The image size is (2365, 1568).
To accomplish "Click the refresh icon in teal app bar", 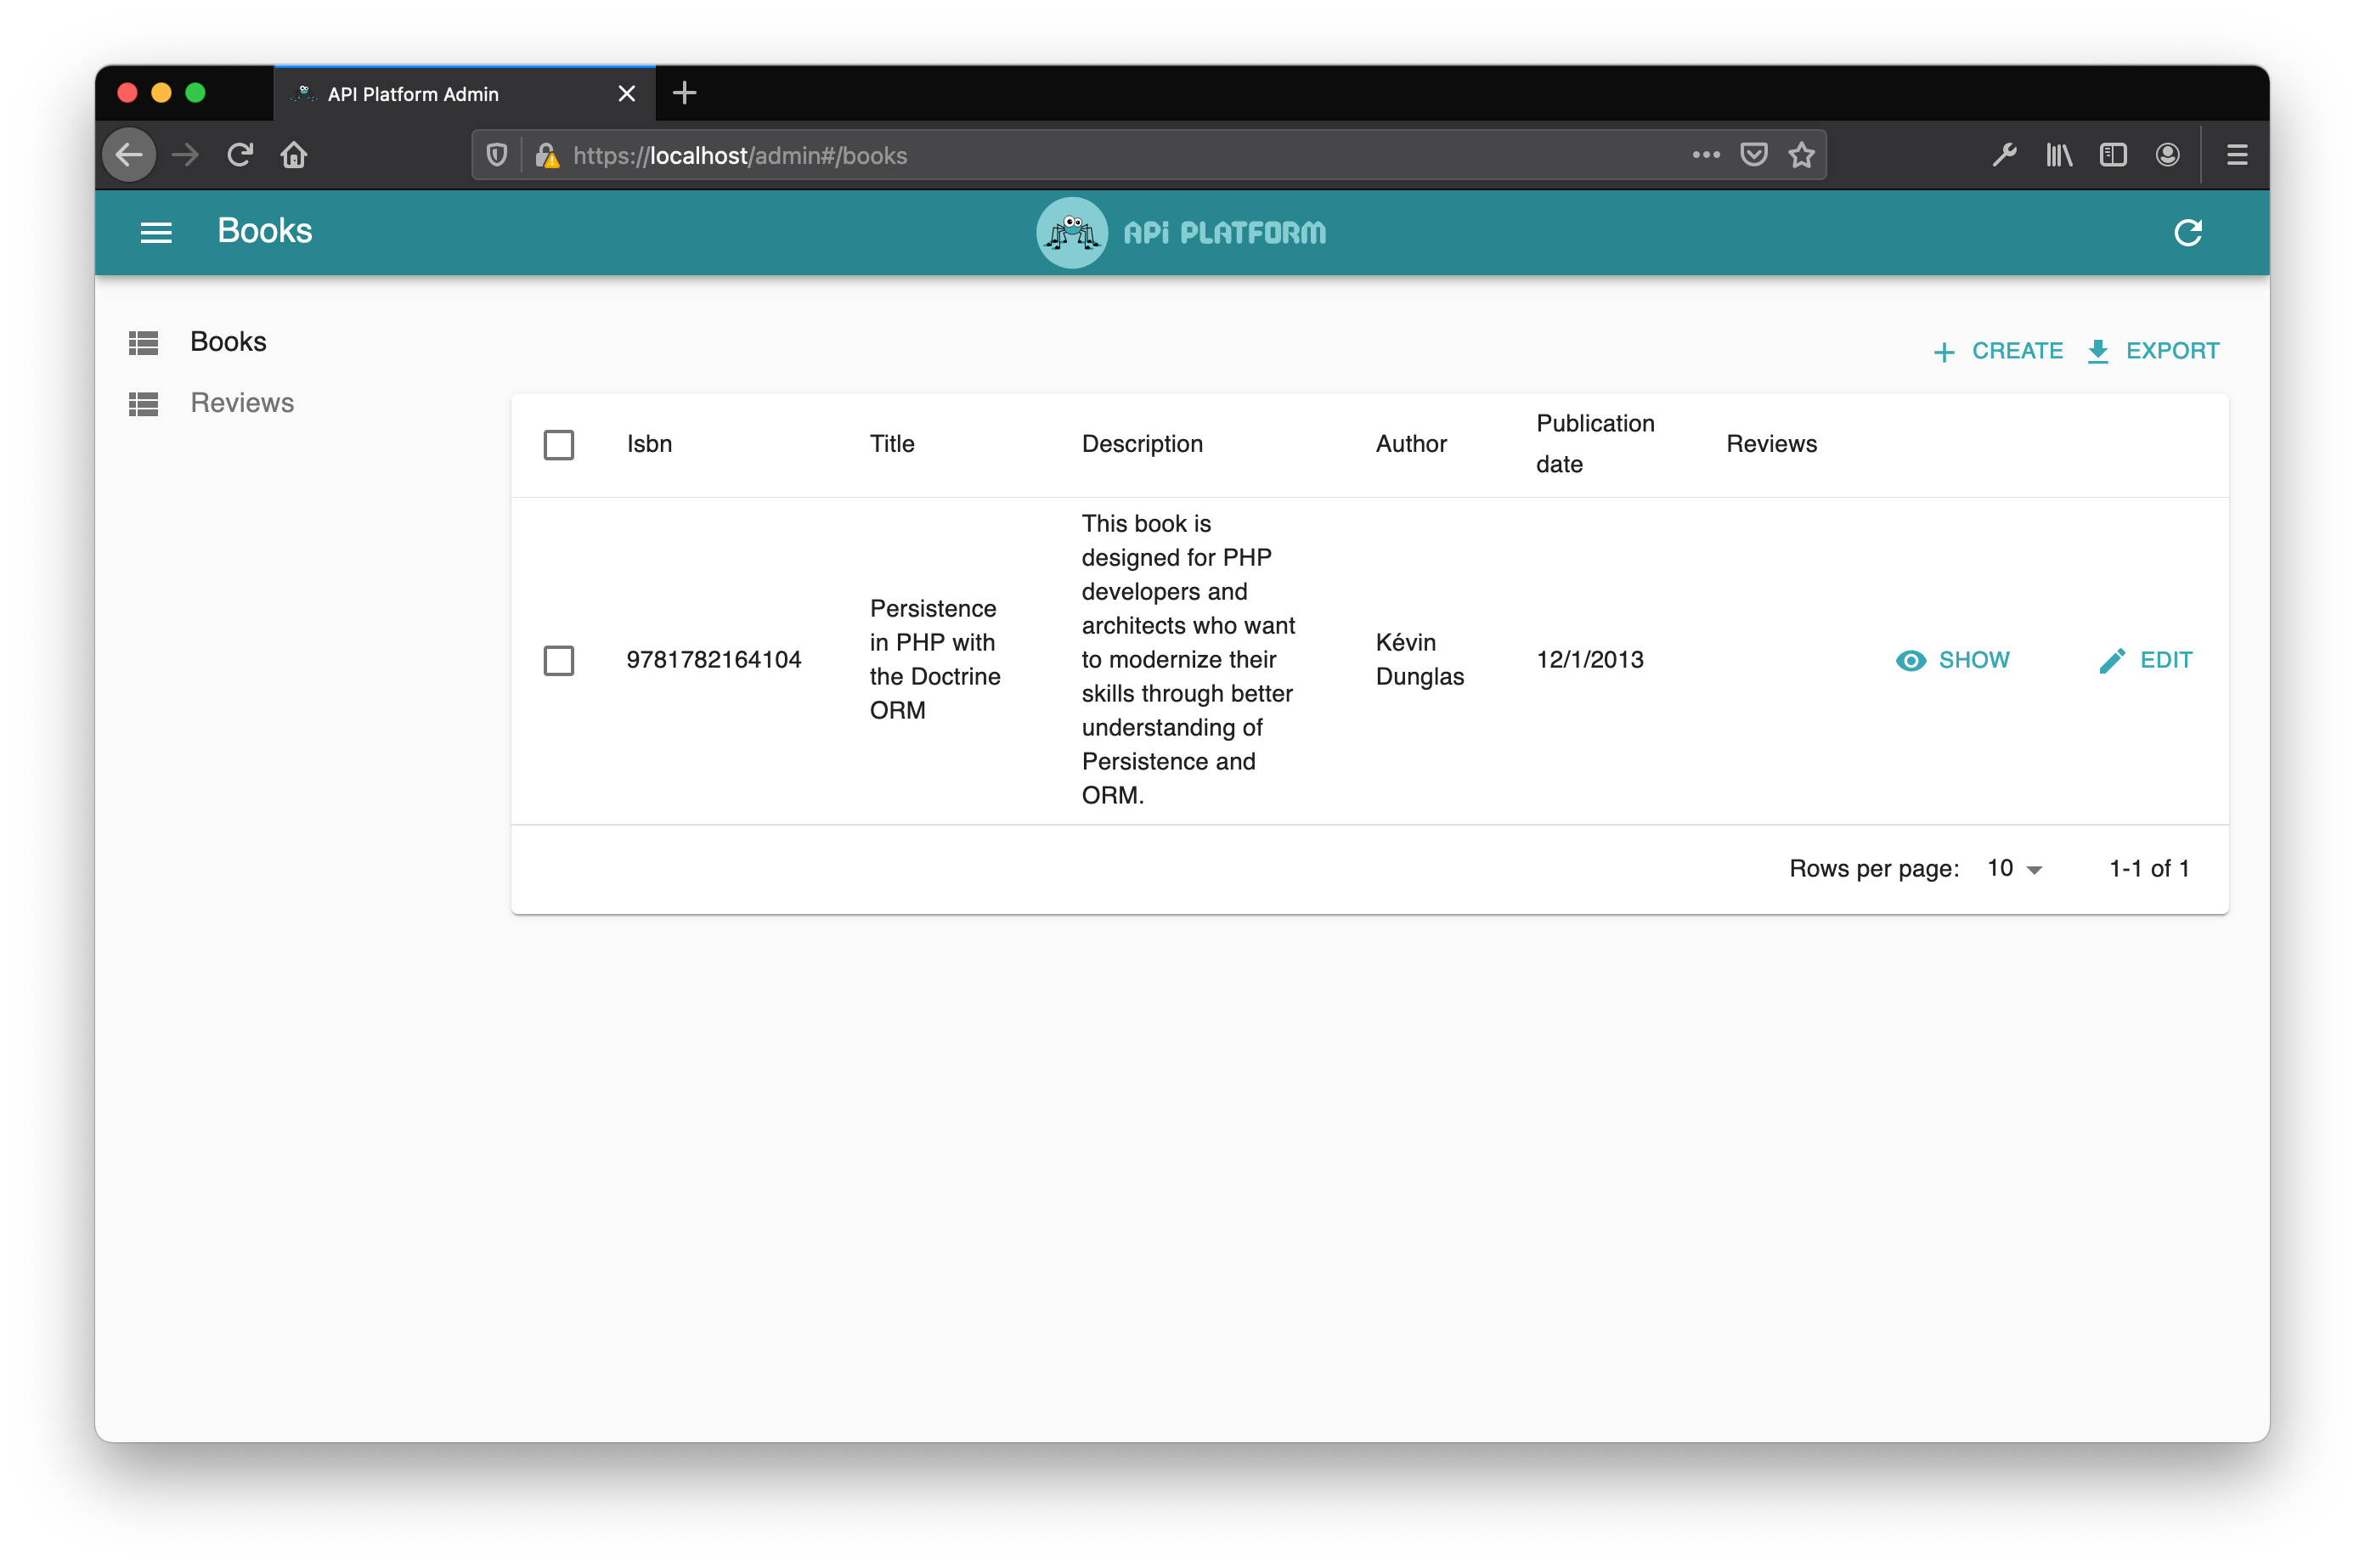I will pyautogui.click(x=2187, y=232).
